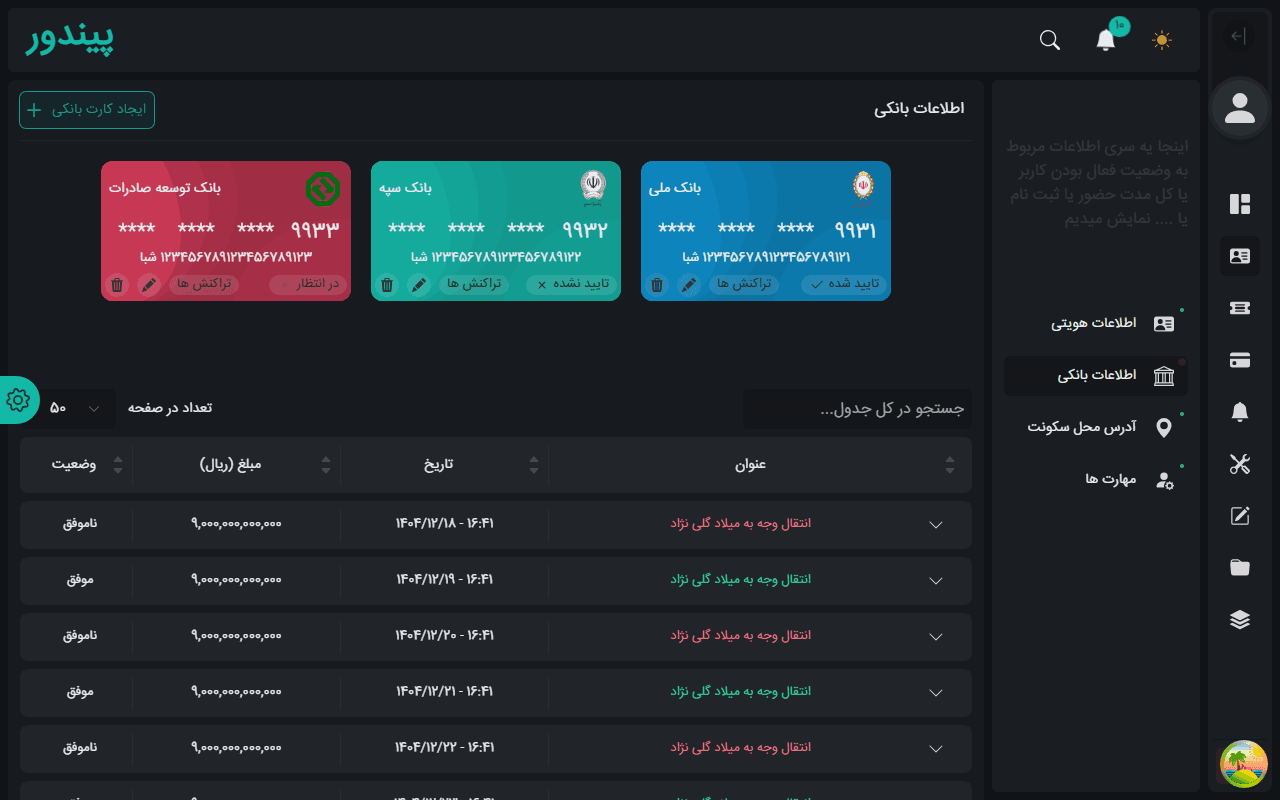Open the credit card sidebar icon
The image size is (1280, 800).
pyautogui.click(x=1240, y=360)
